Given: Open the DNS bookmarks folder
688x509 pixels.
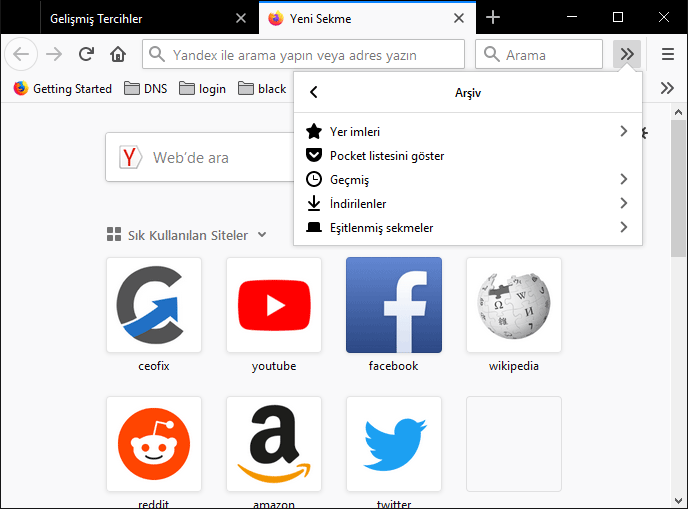Looking at the screenshot, I should point(145,88).
